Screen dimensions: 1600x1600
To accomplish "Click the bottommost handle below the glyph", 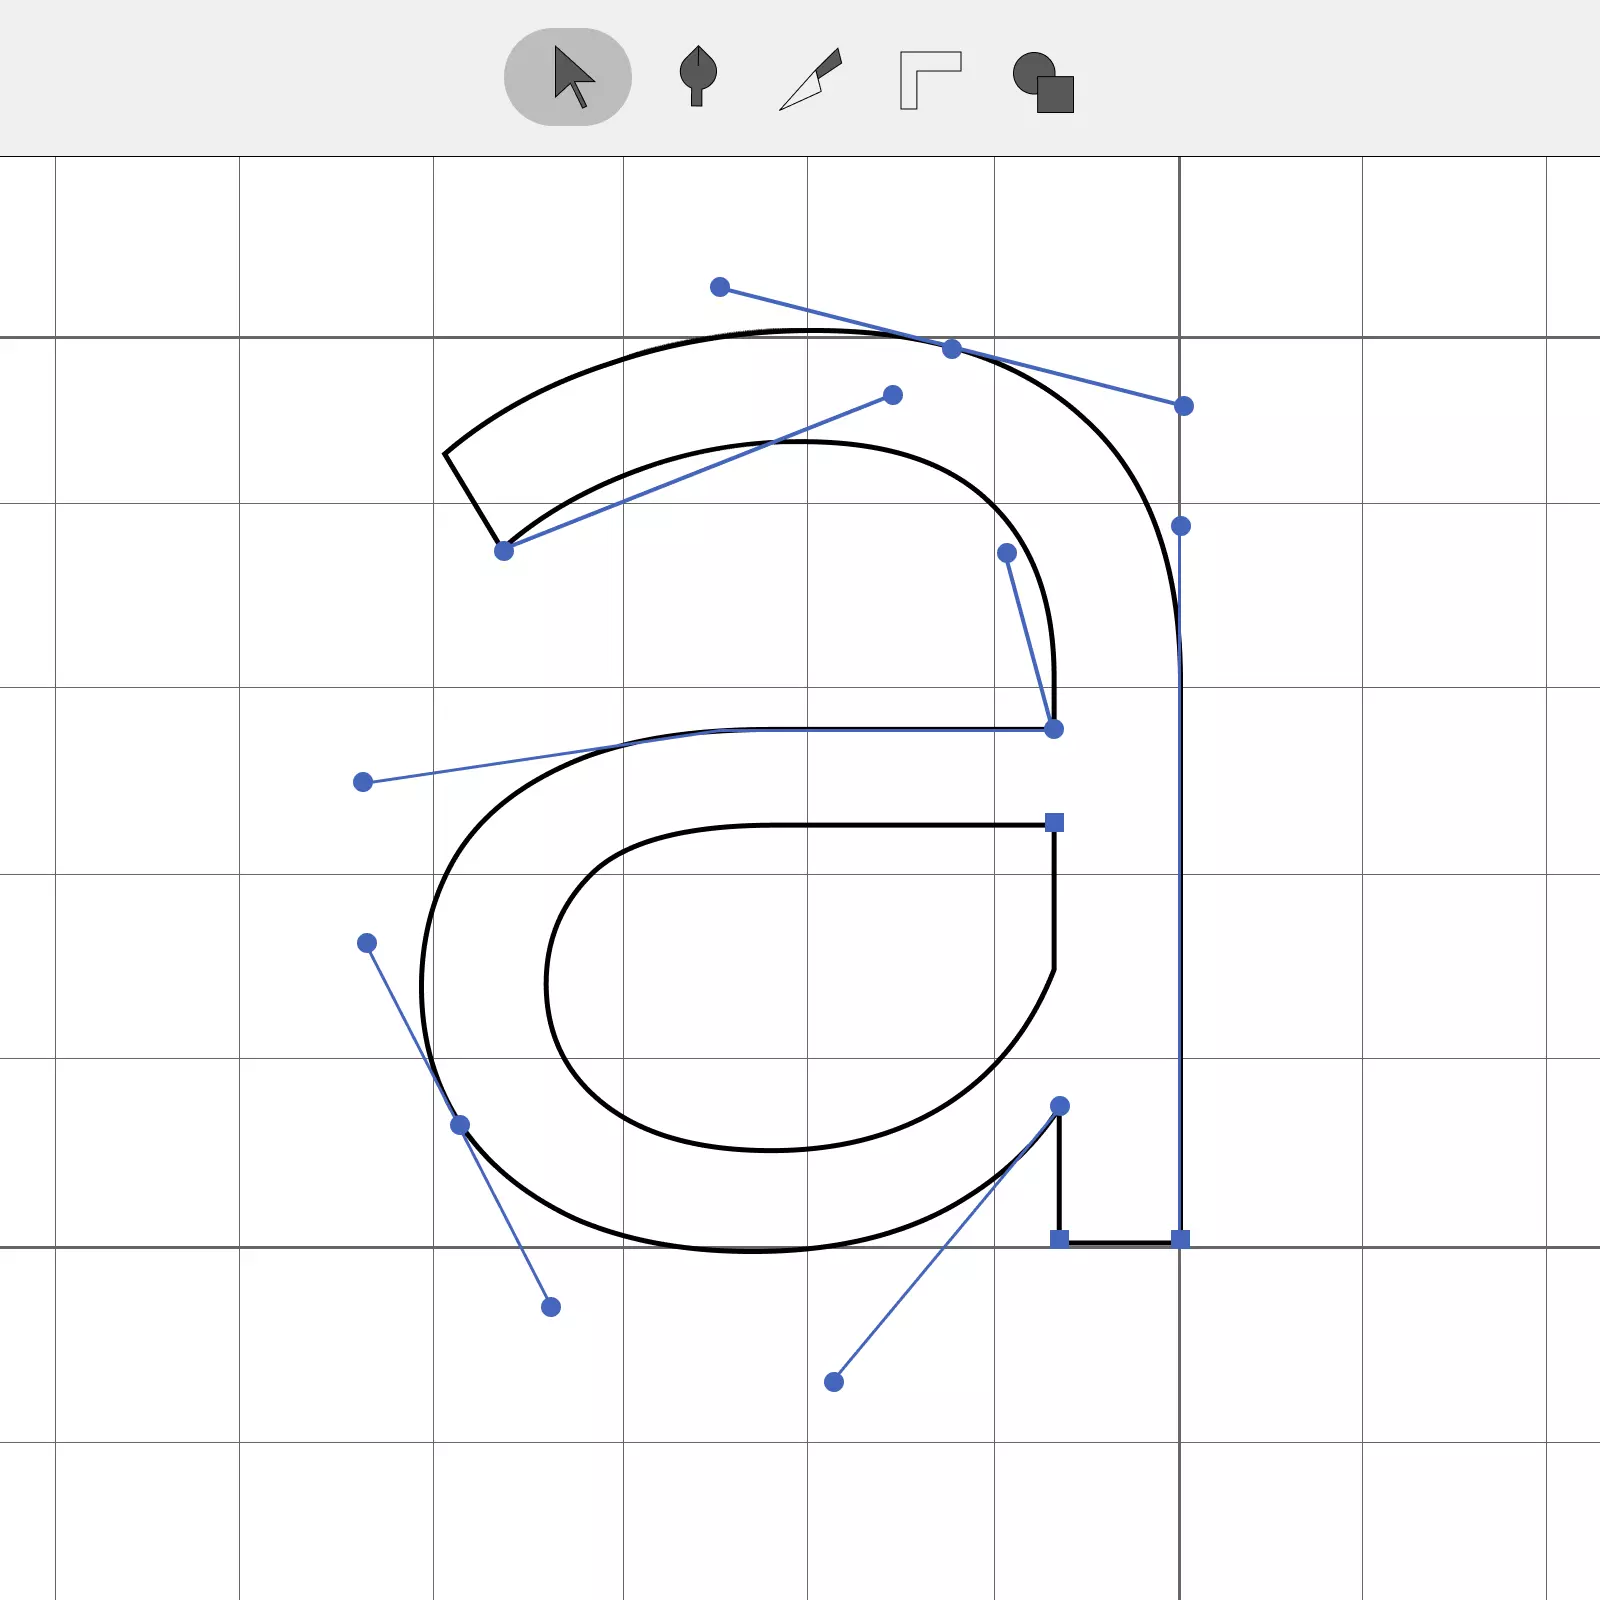I will click(x=834, y=1382).
